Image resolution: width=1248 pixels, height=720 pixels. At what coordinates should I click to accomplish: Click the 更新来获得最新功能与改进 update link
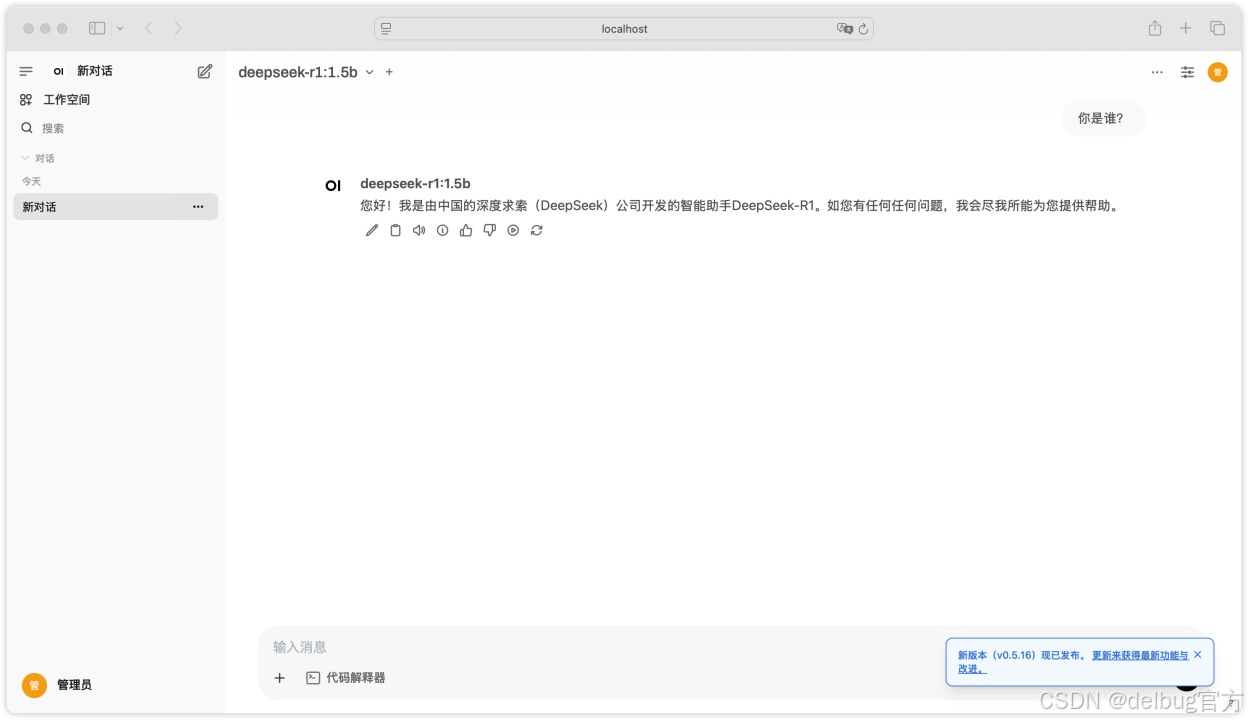[x=1073, y=662]
